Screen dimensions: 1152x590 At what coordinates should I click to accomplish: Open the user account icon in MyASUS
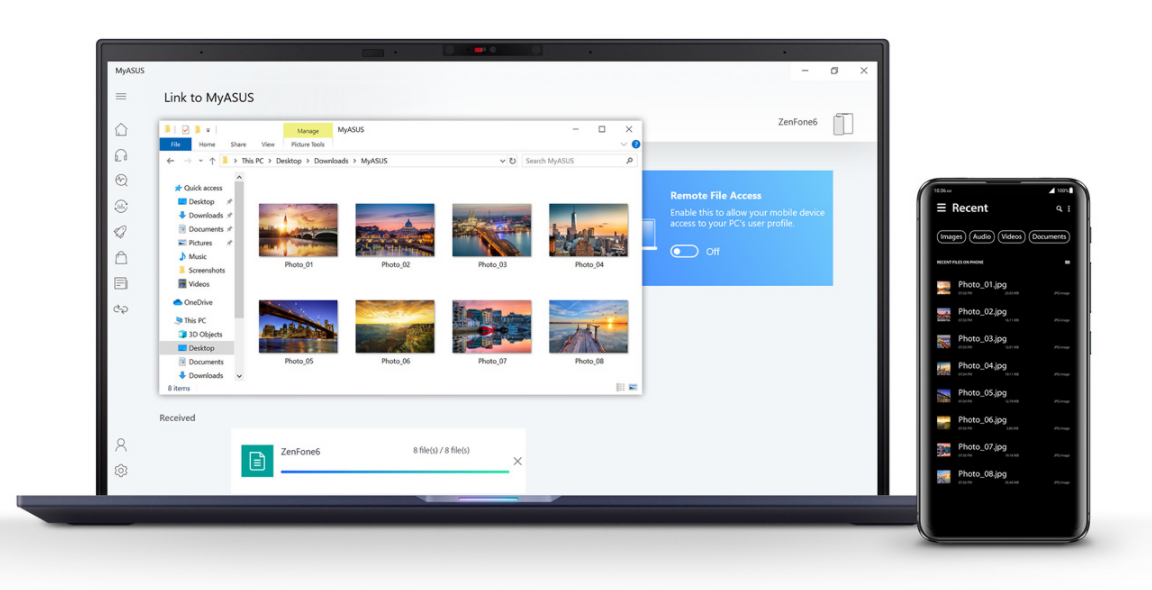click(121, 445)
